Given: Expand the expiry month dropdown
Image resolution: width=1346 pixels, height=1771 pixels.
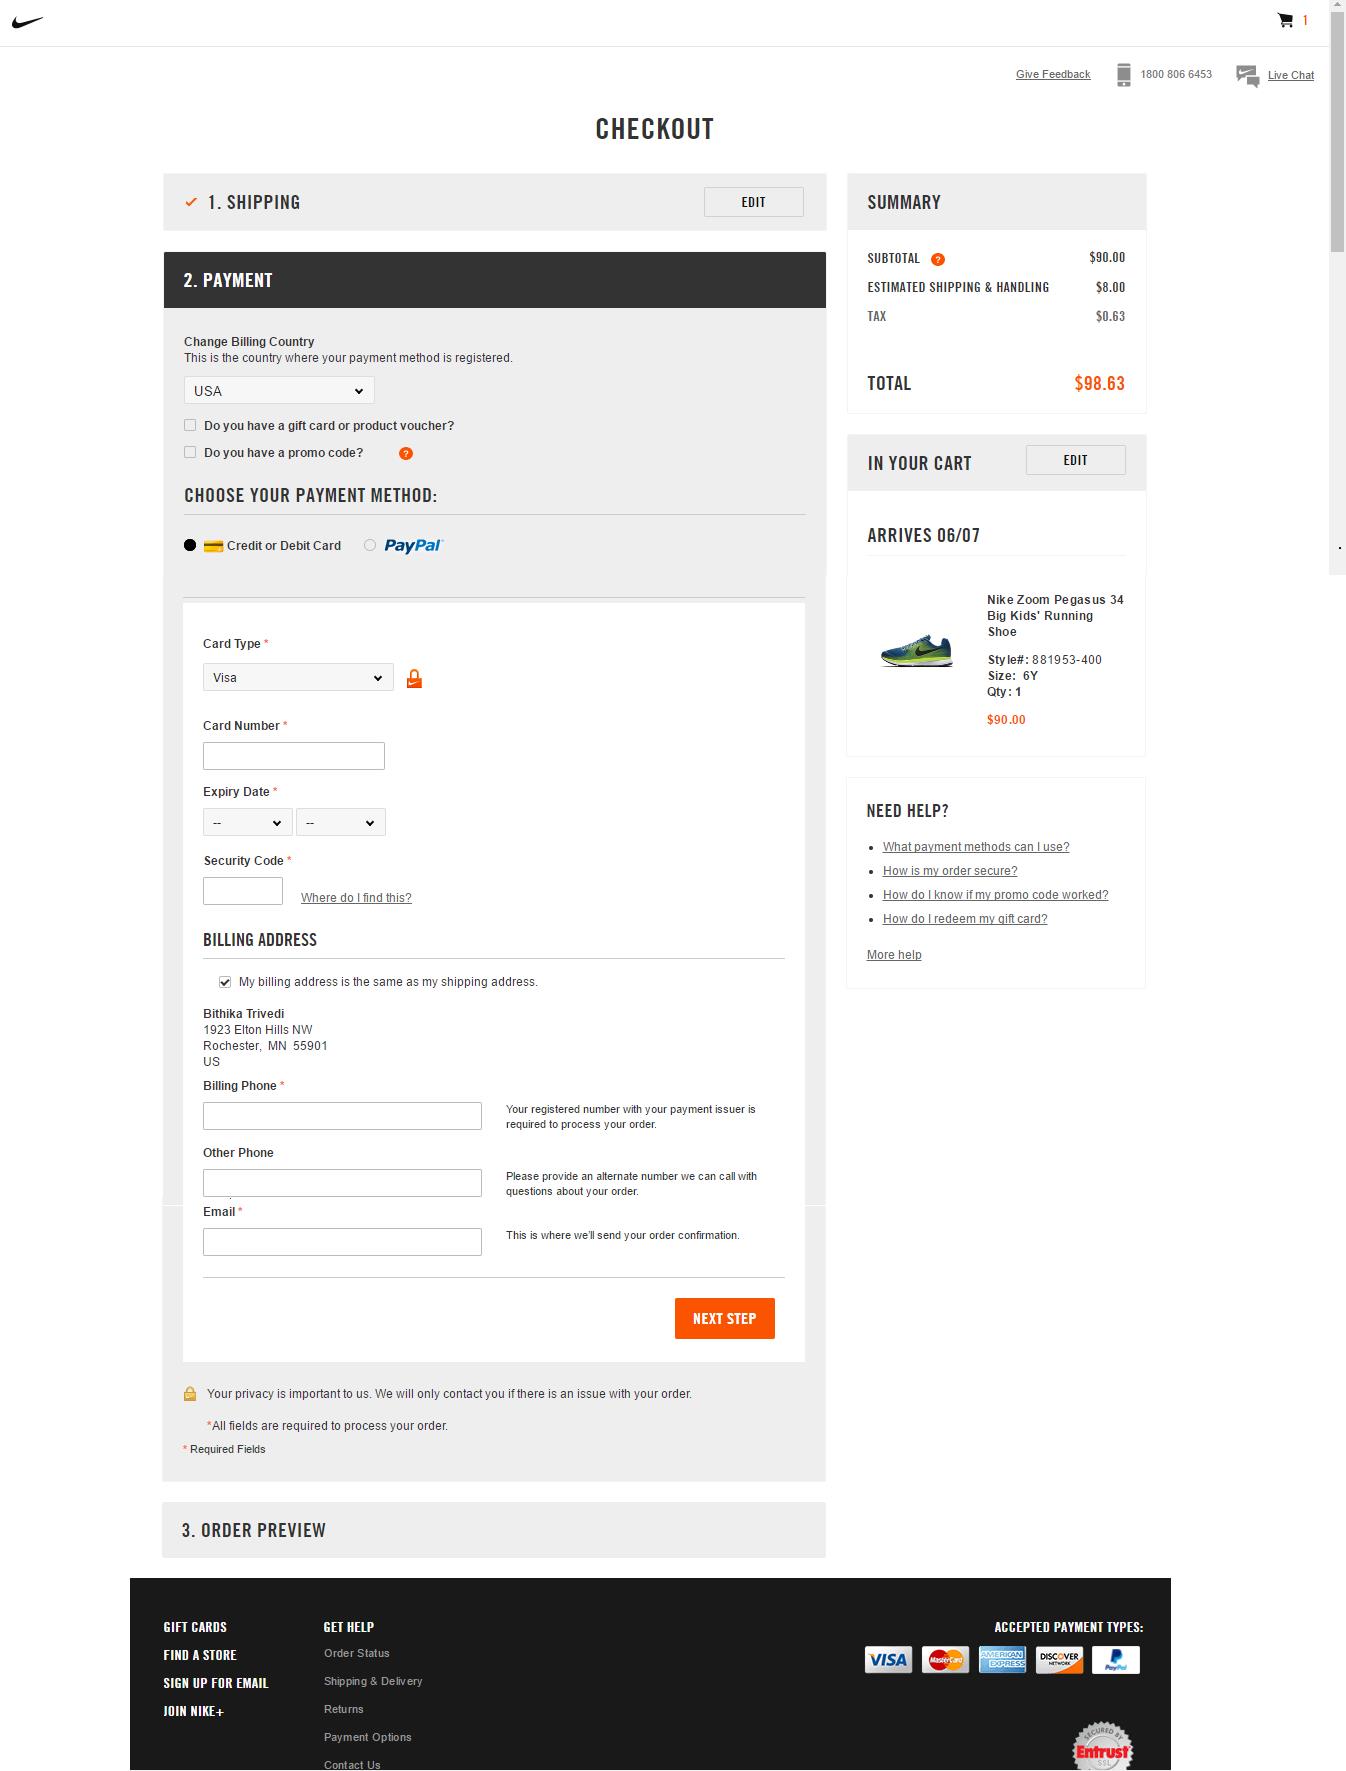Looking at the screenshot, I should click(247, 821).
